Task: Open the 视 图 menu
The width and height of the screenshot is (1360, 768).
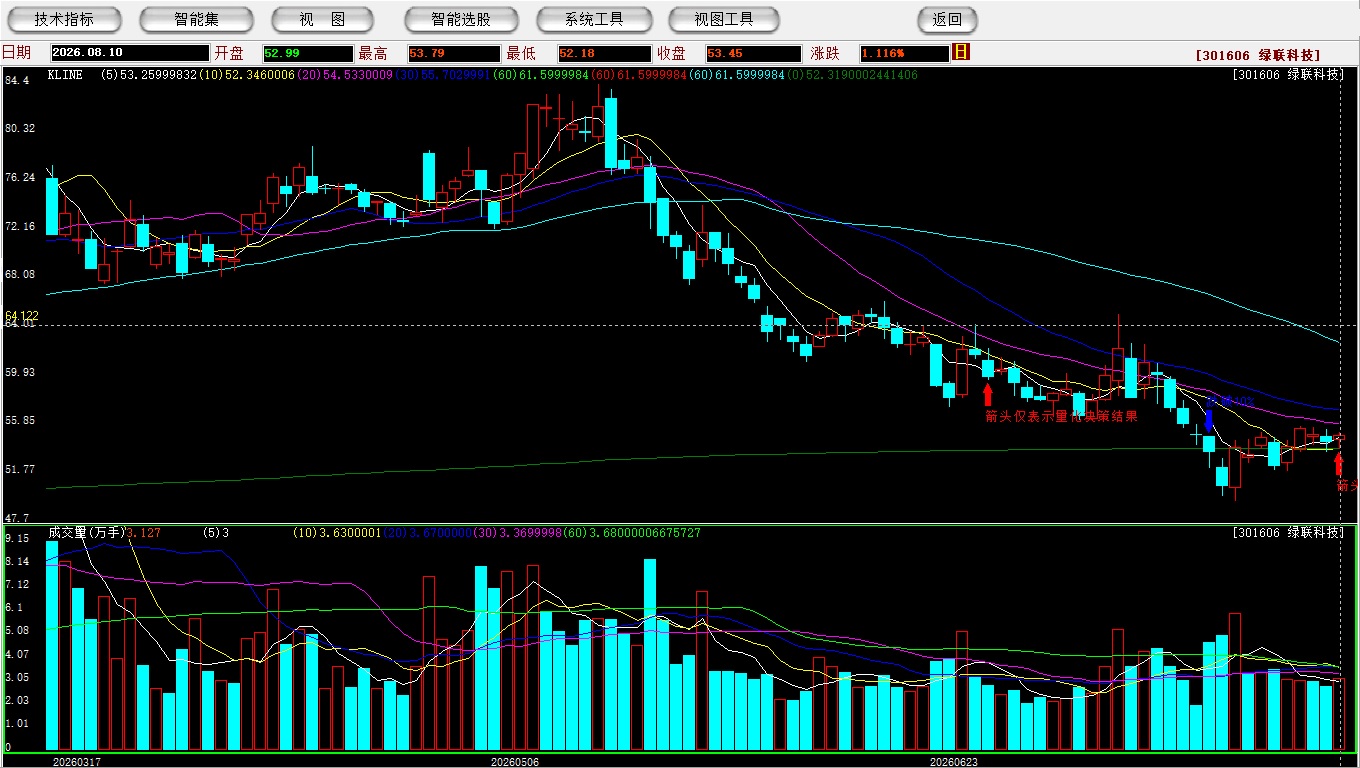Action: coord(322,19)
